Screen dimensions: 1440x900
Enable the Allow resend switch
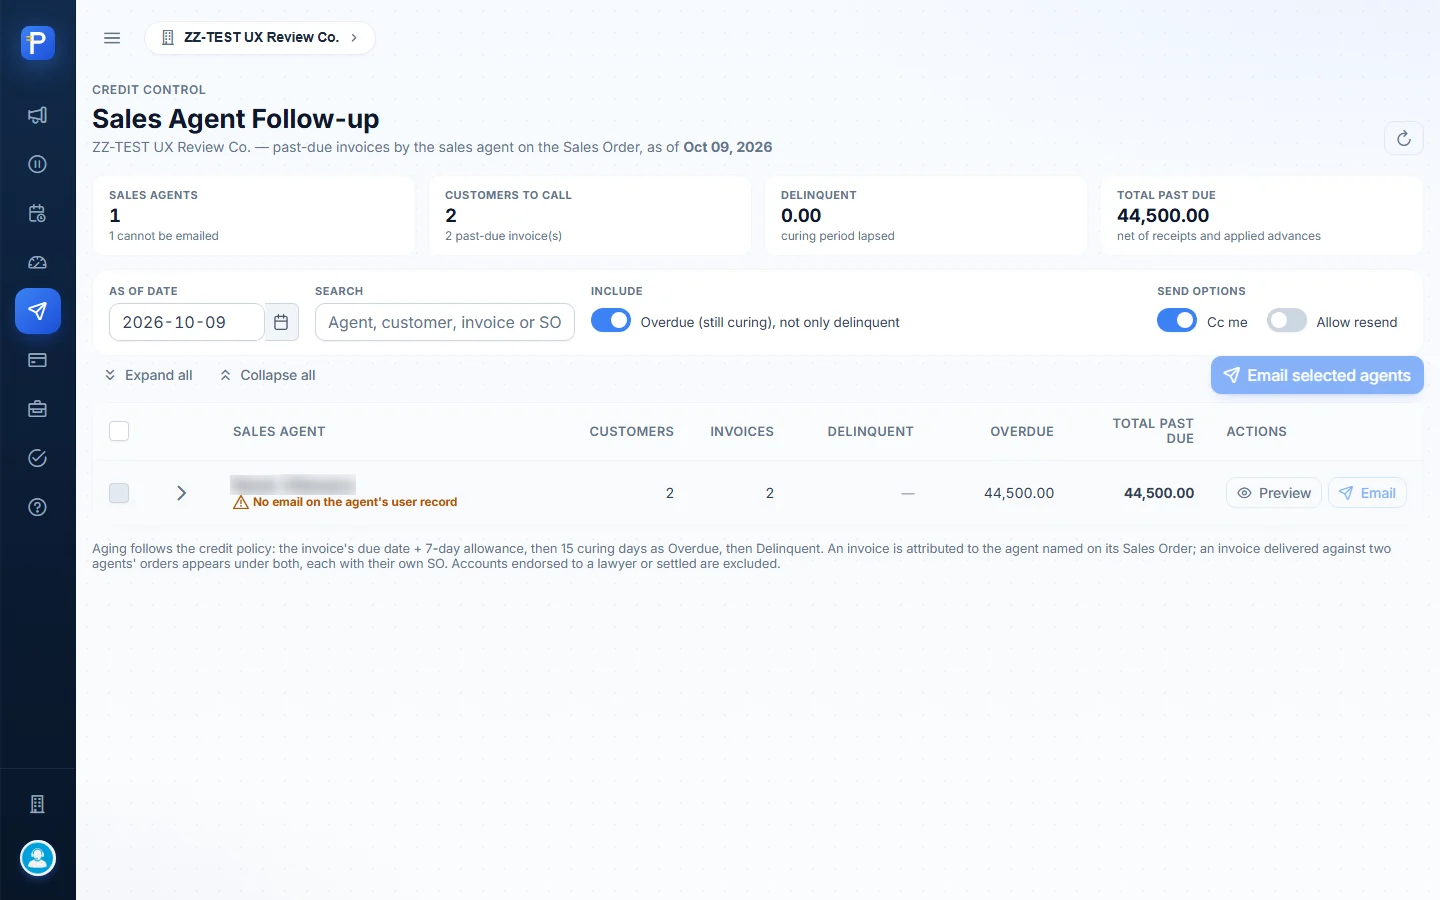[1286, 321]
